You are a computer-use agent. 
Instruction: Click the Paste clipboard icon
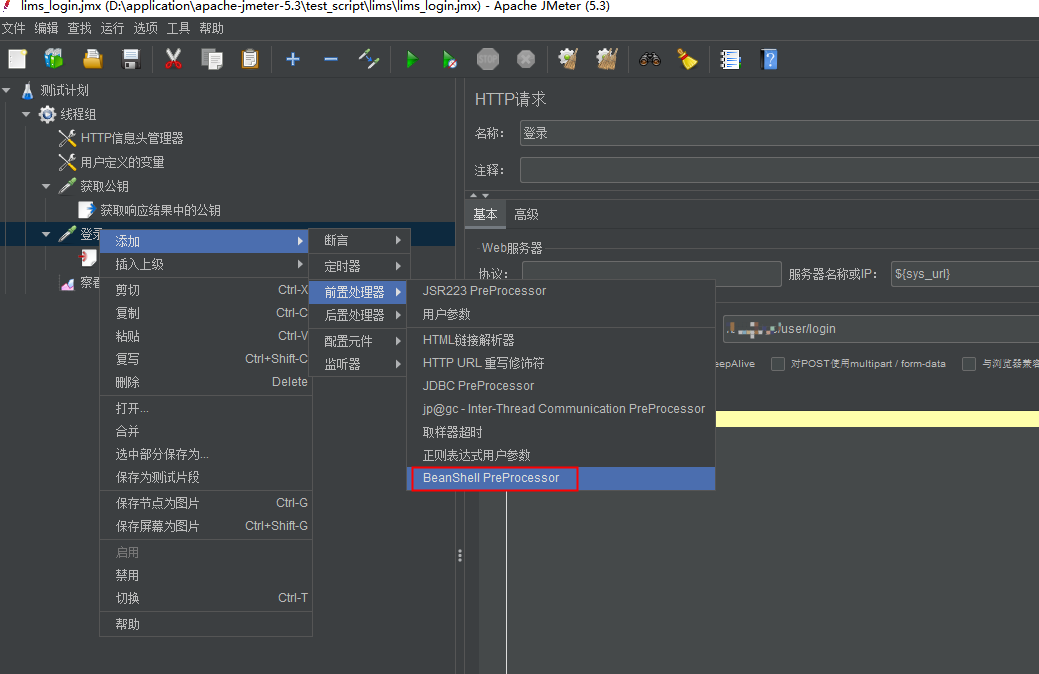(250, 59)
